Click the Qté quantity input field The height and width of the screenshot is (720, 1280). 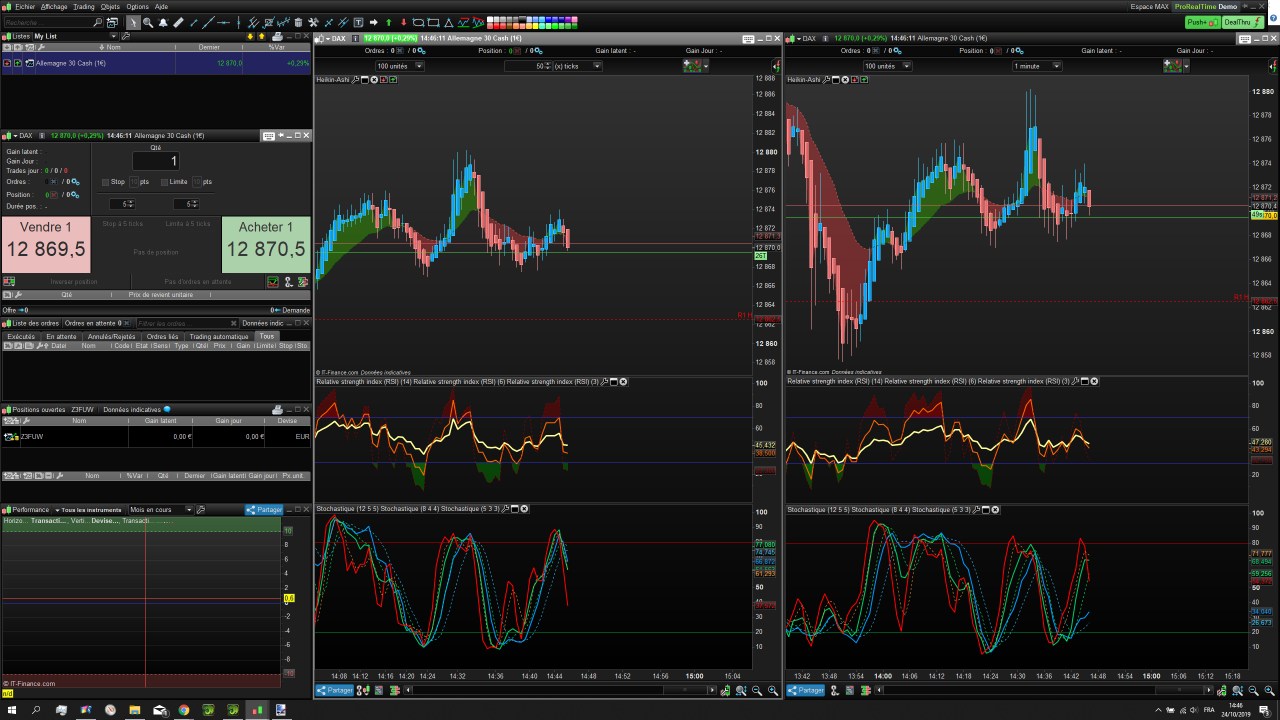156,161
